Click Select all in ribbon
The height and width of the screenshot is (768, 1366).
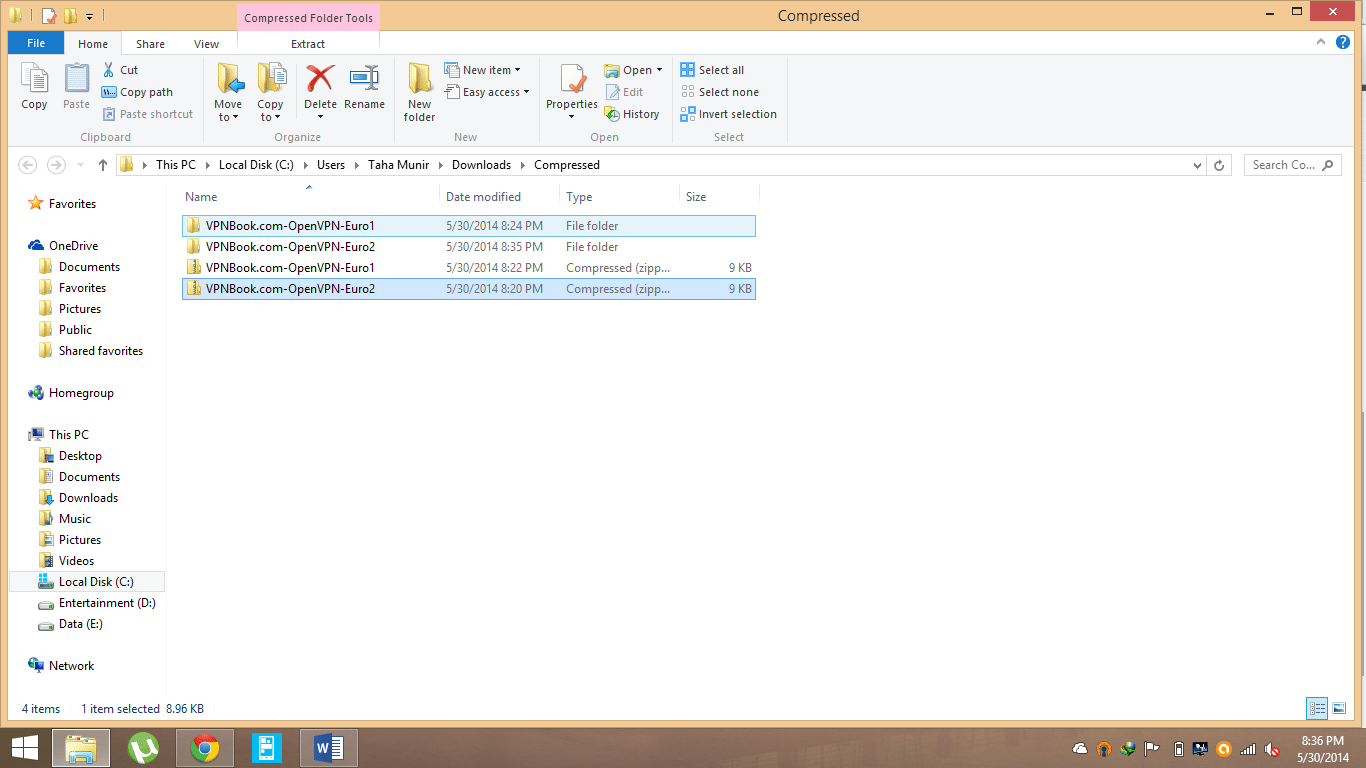712,70
